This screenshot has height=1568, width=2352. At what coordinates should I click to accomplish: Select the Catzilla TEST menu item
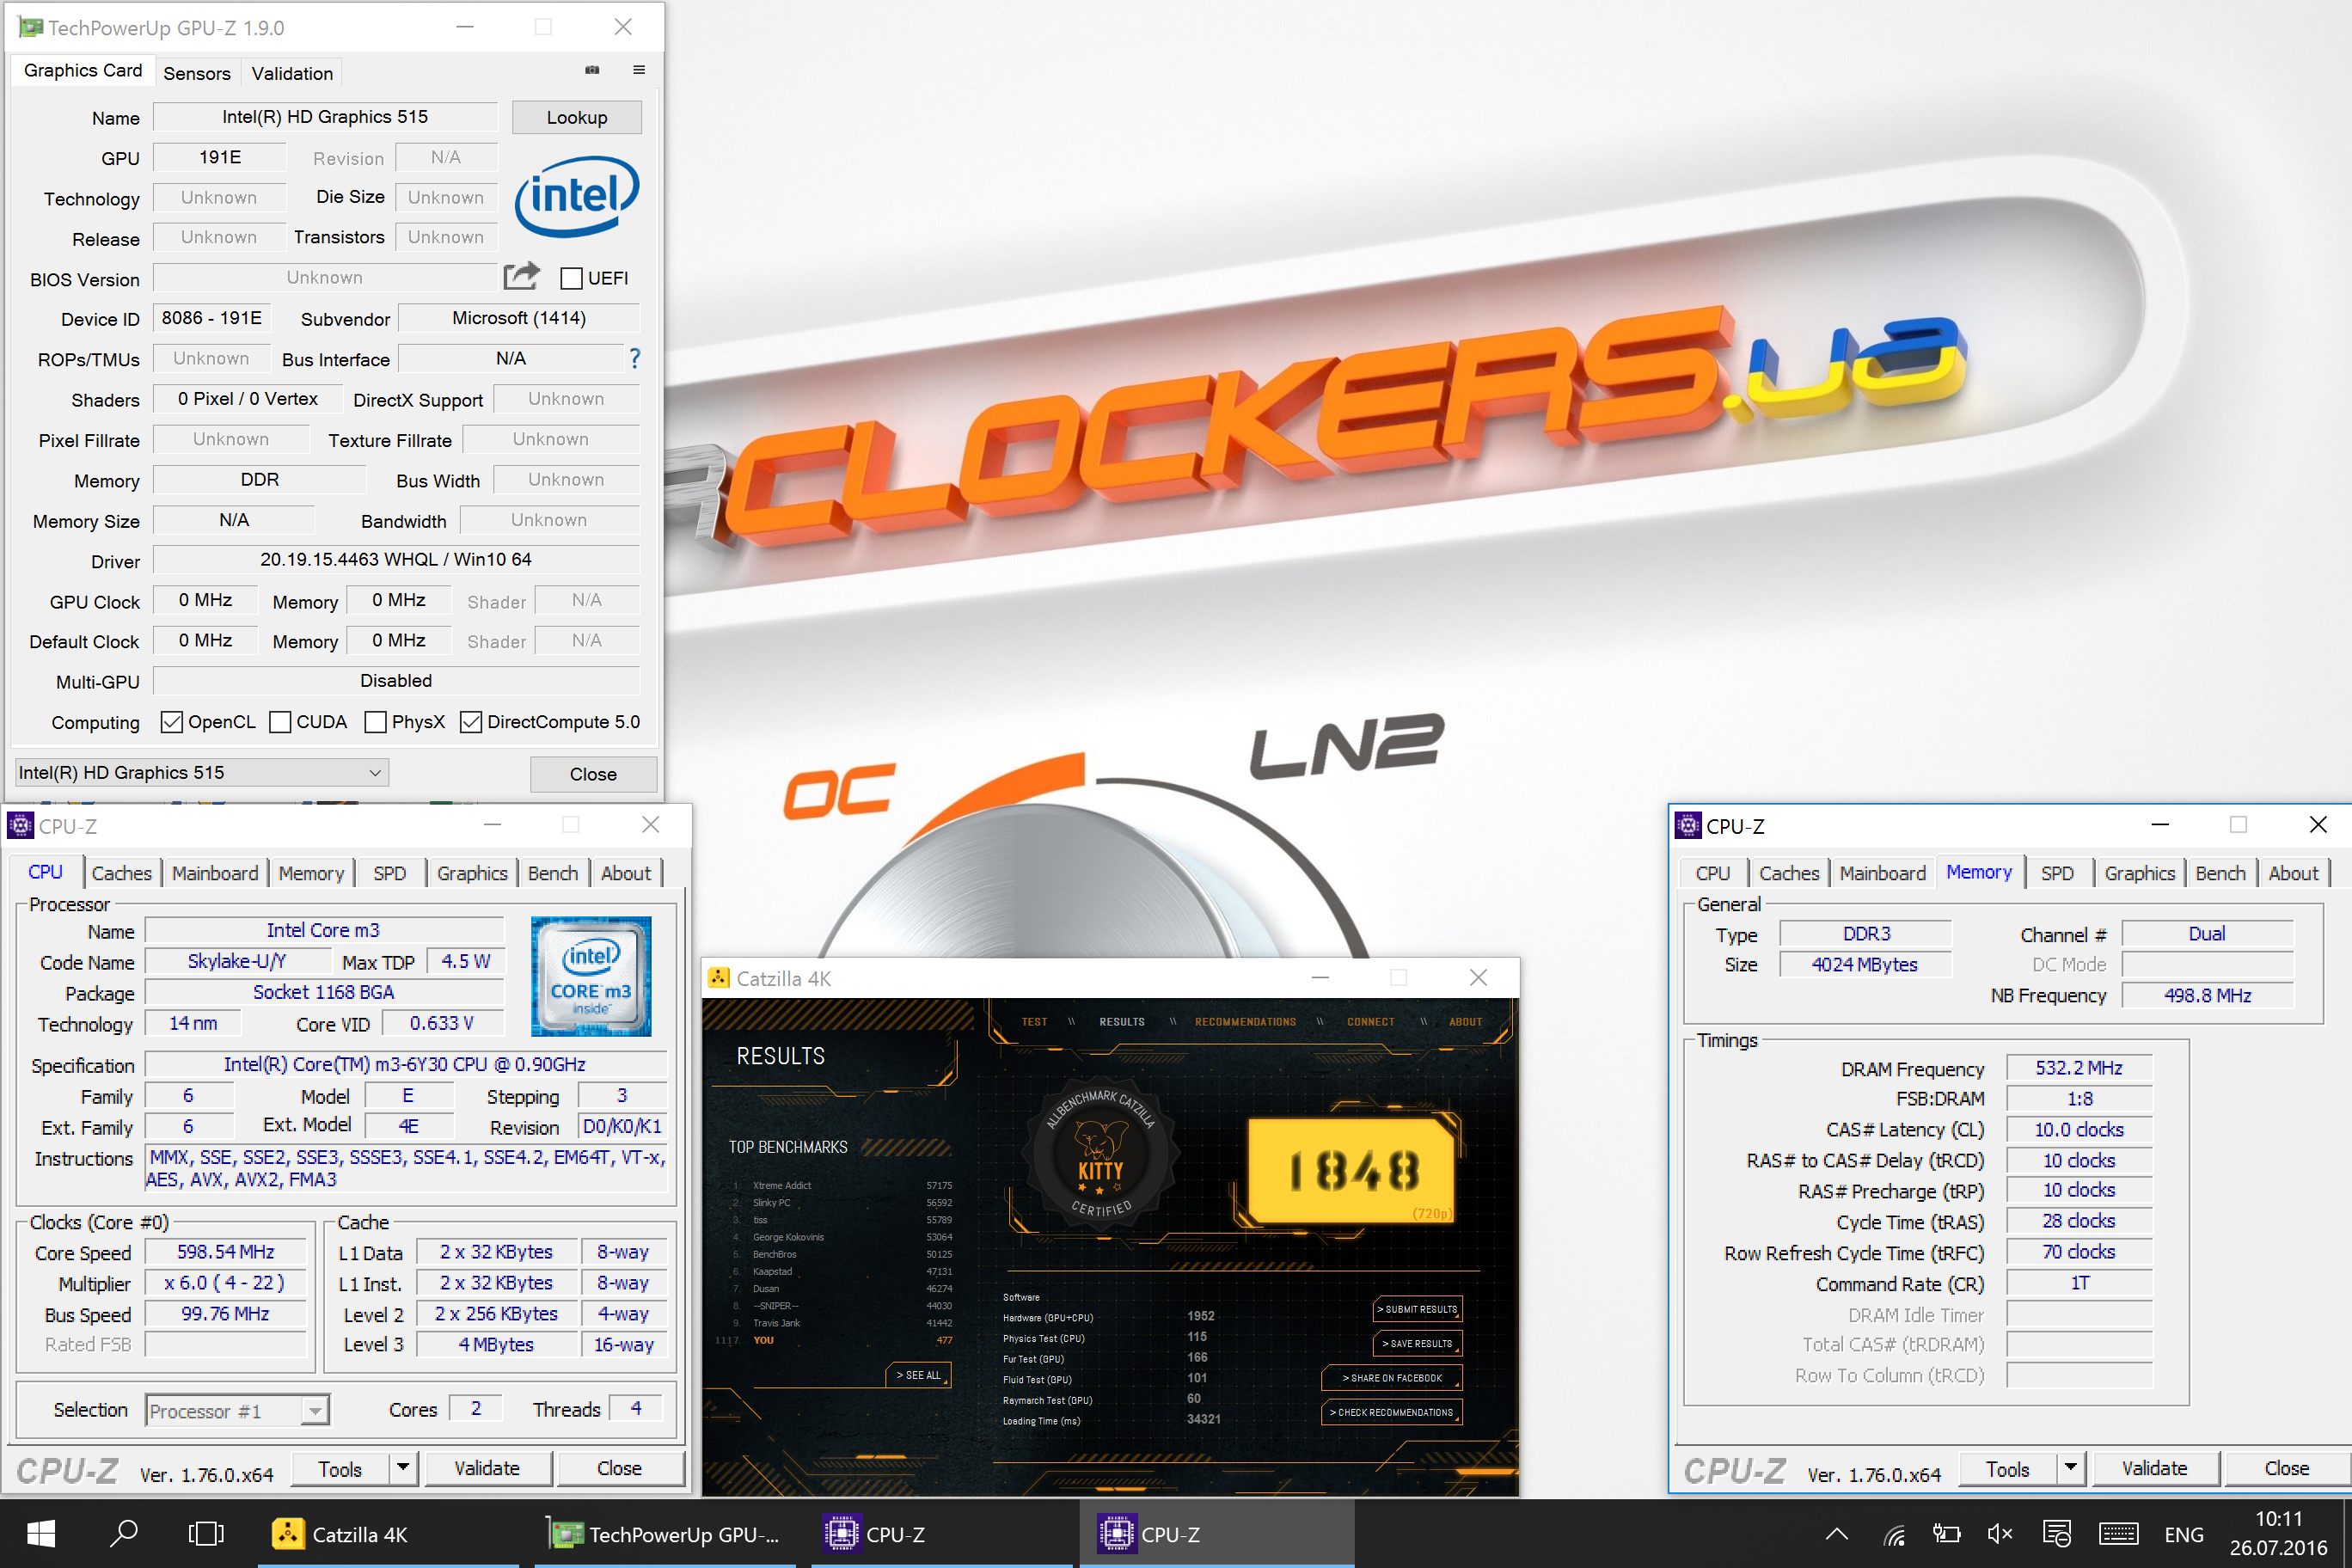pos(1034,1022)
